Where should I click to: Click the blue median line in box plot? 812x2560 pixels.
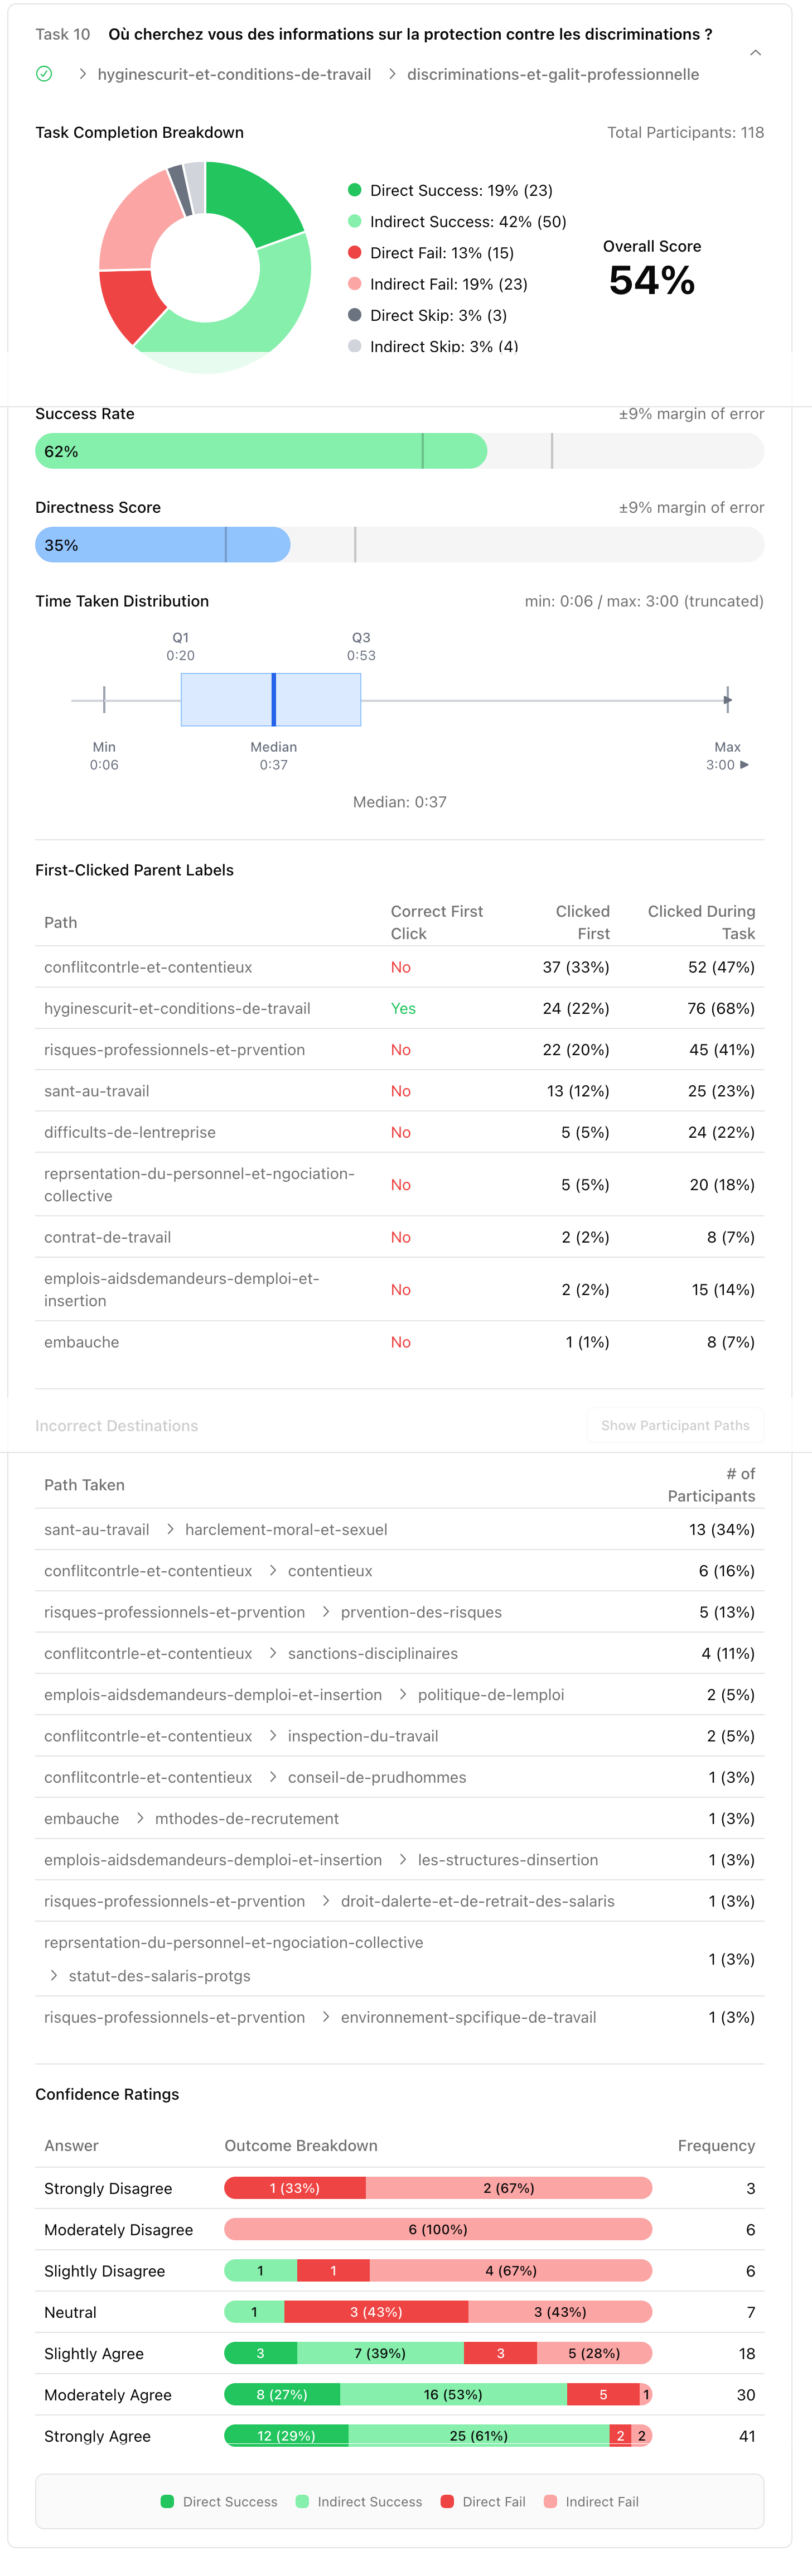[x=273, y=699]
